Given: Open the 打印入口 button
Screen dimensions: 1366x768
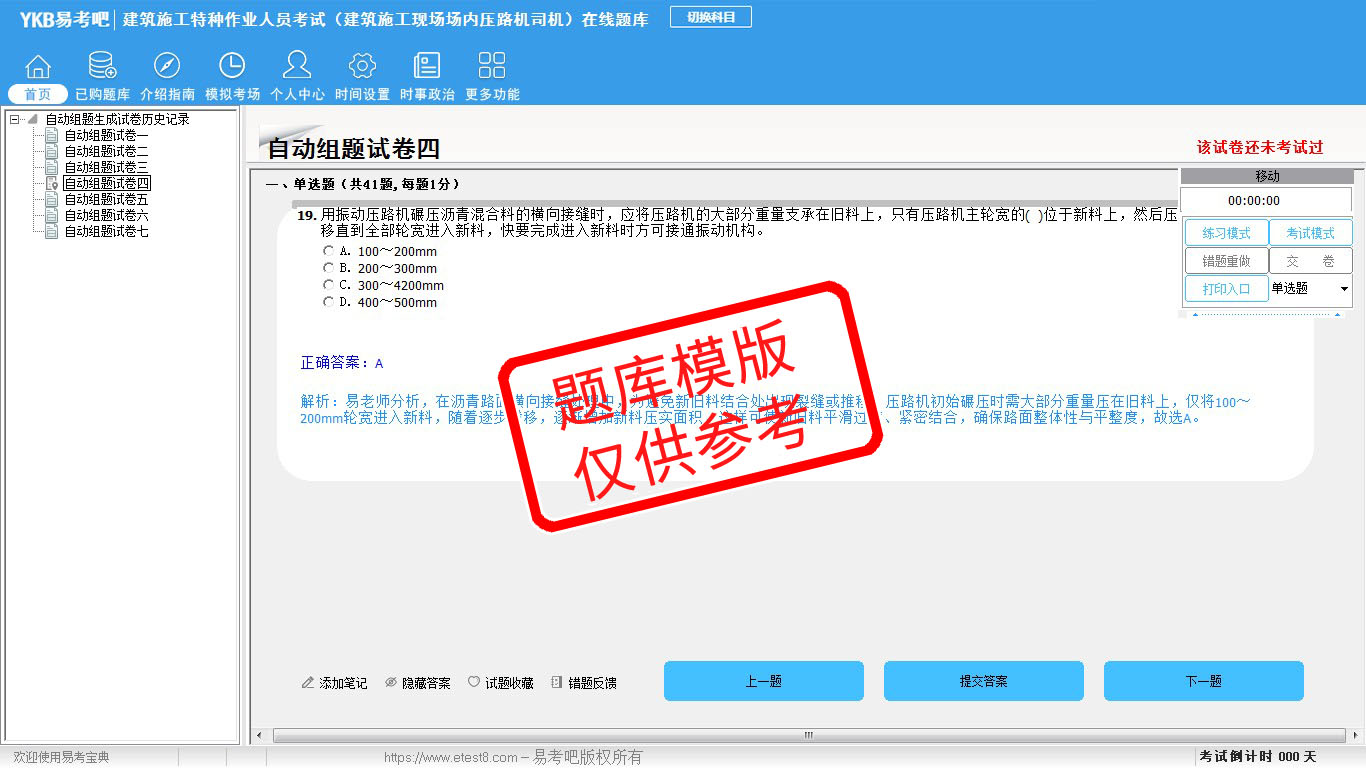Looking at the screenshot, I should click(1226, 289).
